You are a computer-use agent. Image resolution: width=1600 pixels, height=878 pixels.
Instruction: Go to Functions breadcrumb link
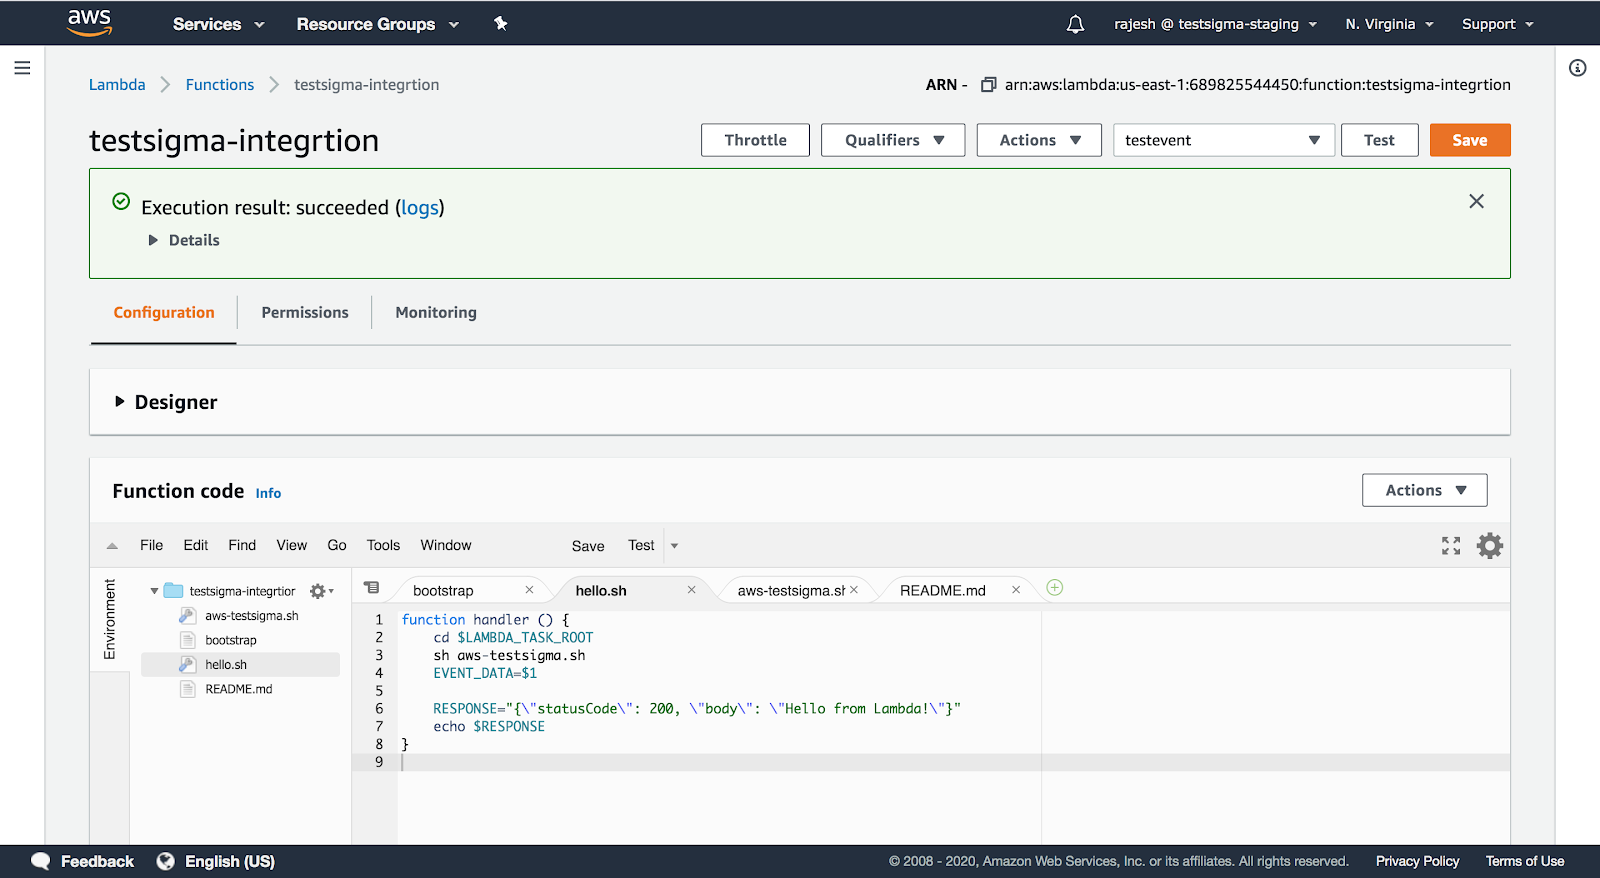[220, 85]
